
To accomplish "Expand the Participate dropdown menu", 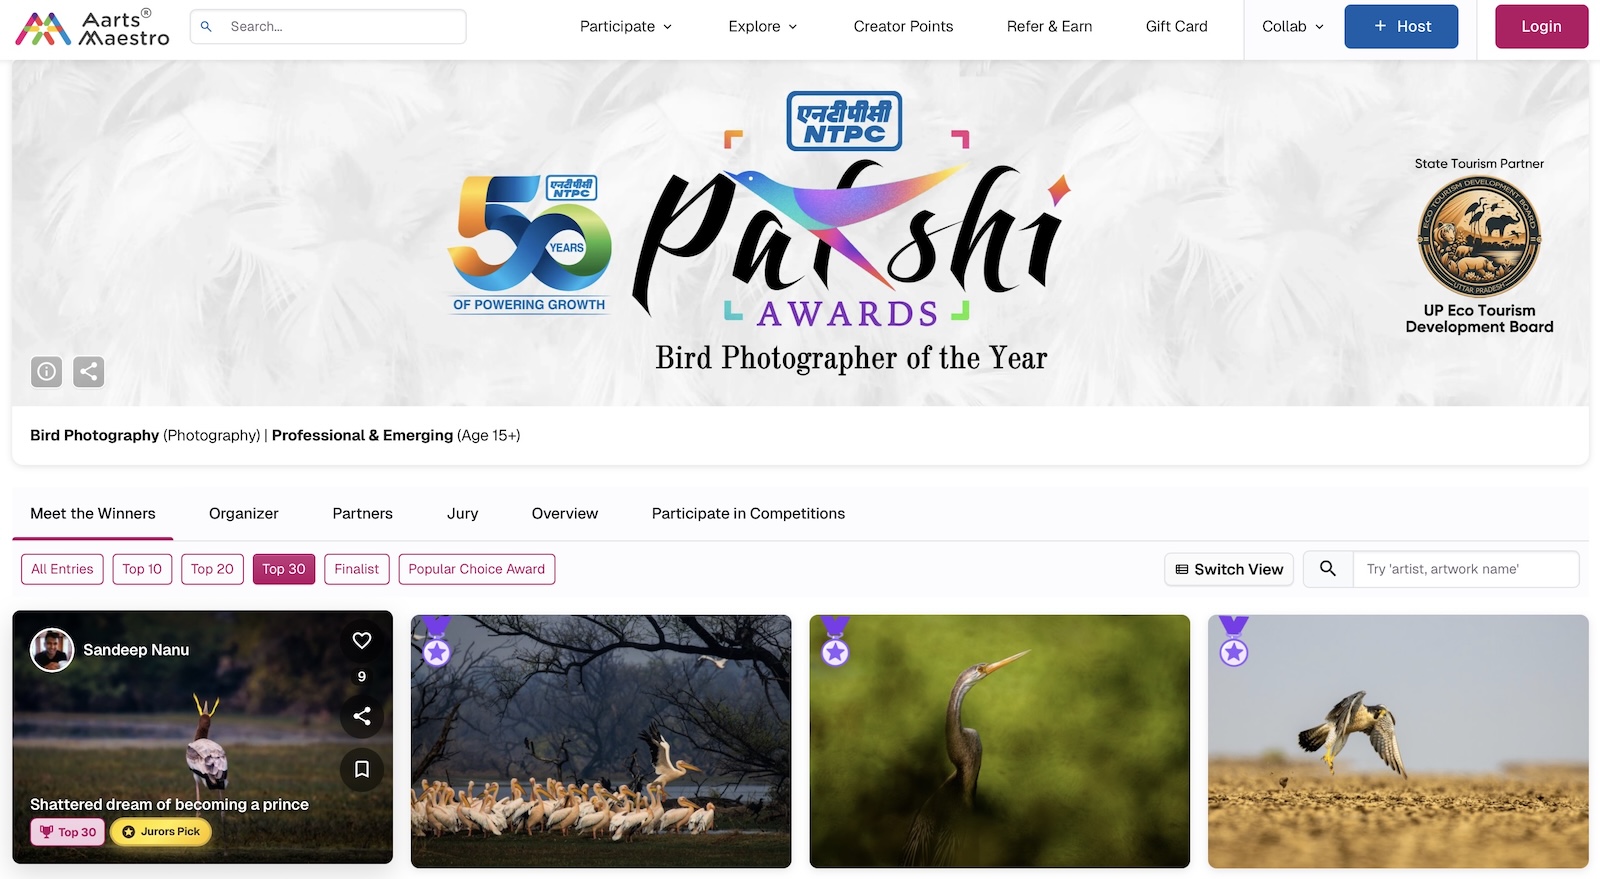I will (626, 27).
